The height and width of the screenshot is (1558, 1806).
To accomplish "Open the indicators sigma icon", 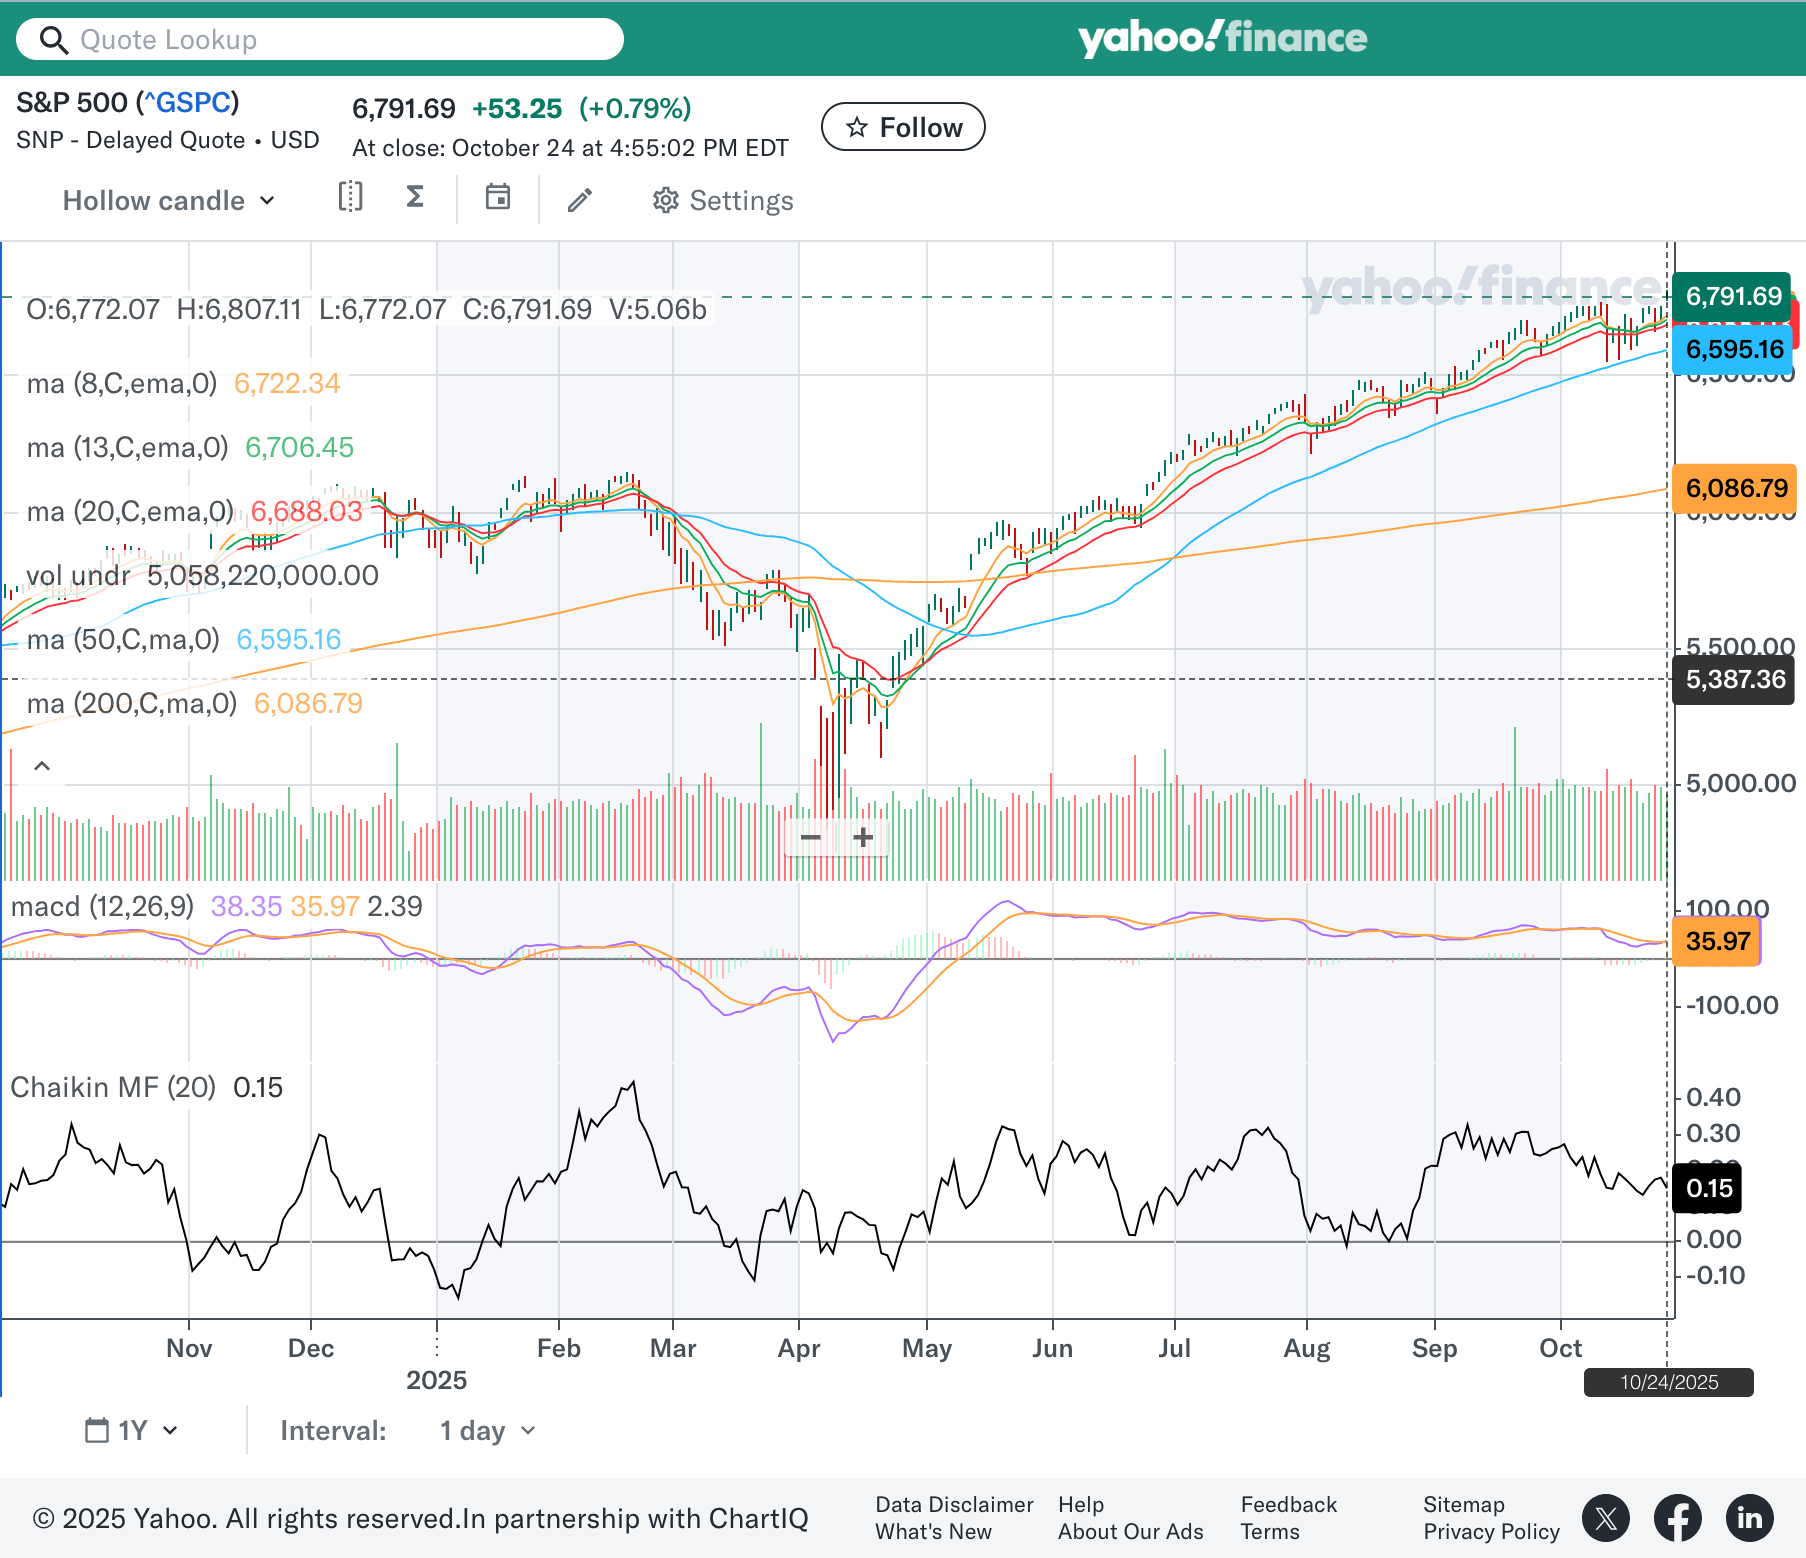I will [x=415, y=197].
